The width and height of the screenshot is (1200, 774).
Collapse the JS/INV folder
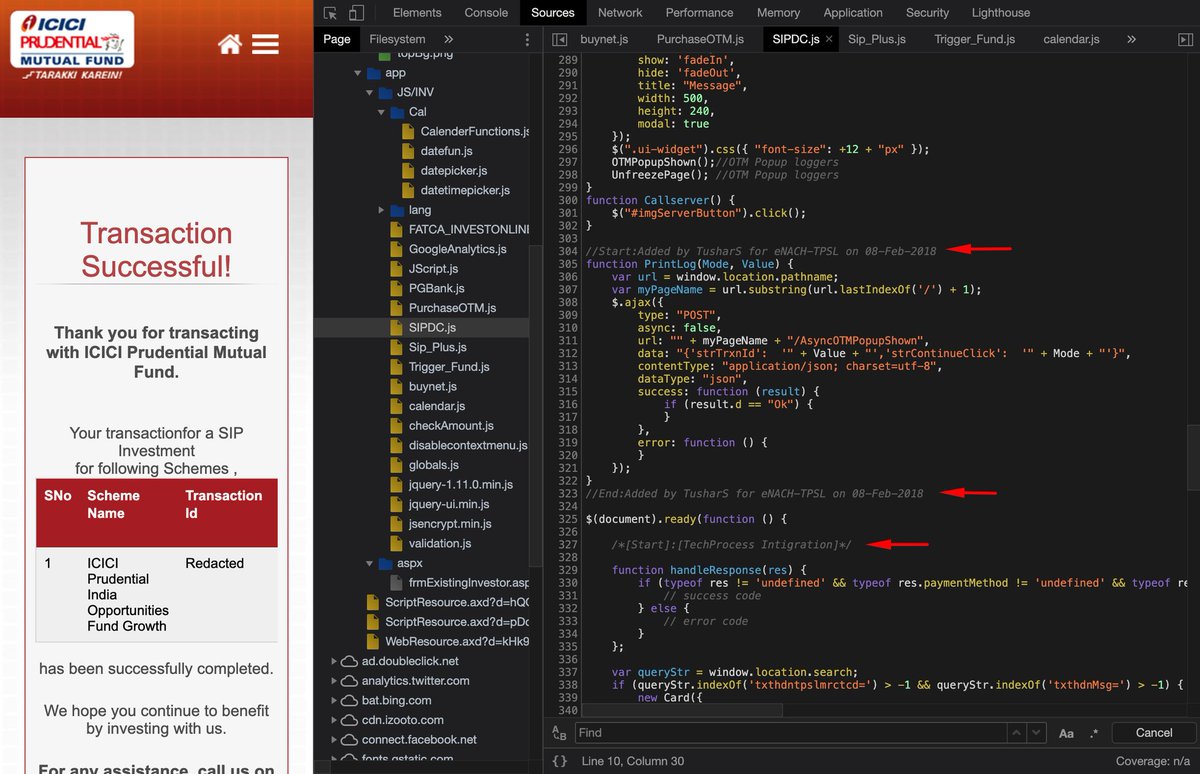click(x=370, y=92)
